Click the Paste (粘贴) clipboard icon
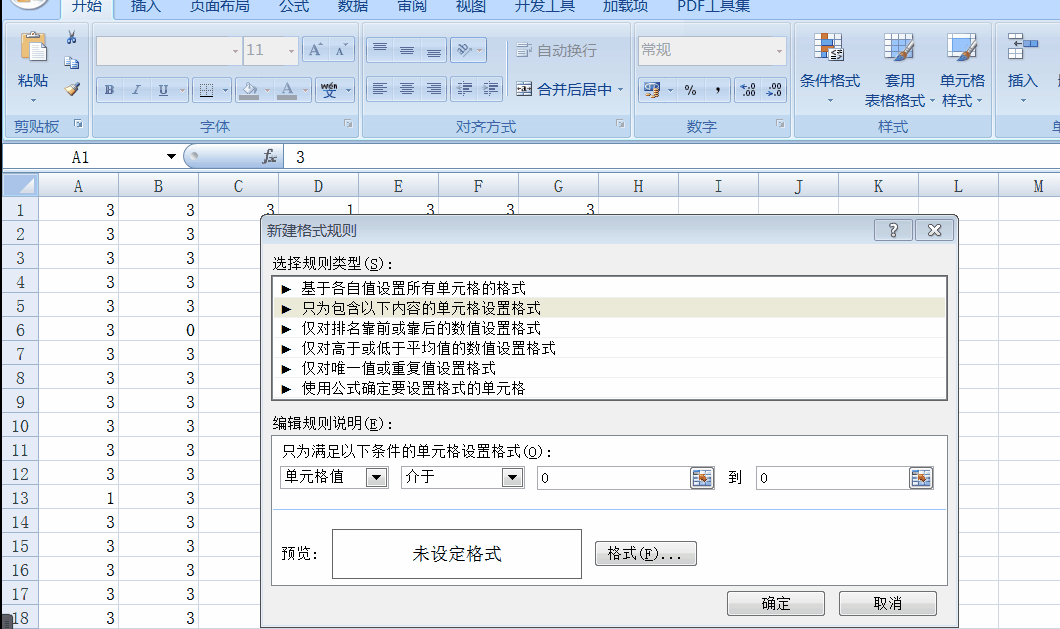 point(33,49)
